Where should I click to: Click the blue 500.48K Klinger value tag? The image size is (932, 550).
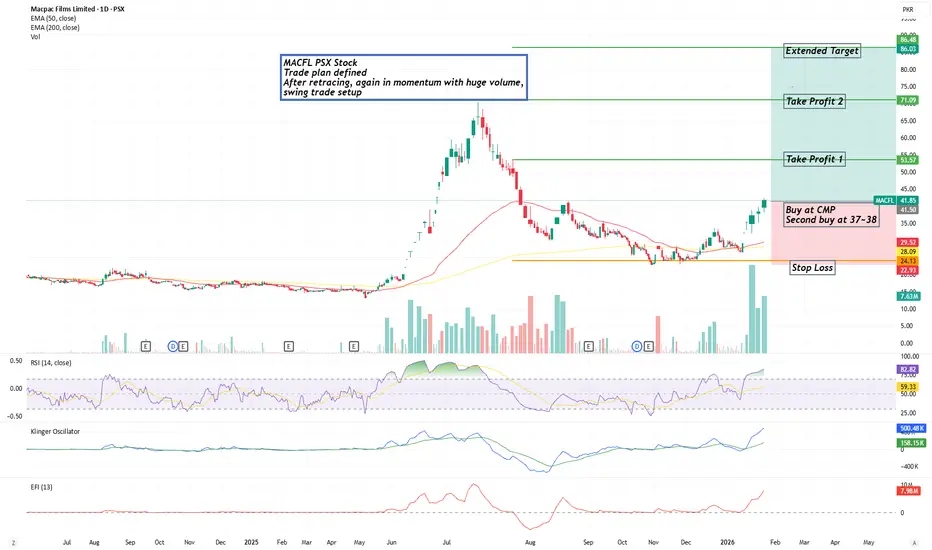[911, 428]
